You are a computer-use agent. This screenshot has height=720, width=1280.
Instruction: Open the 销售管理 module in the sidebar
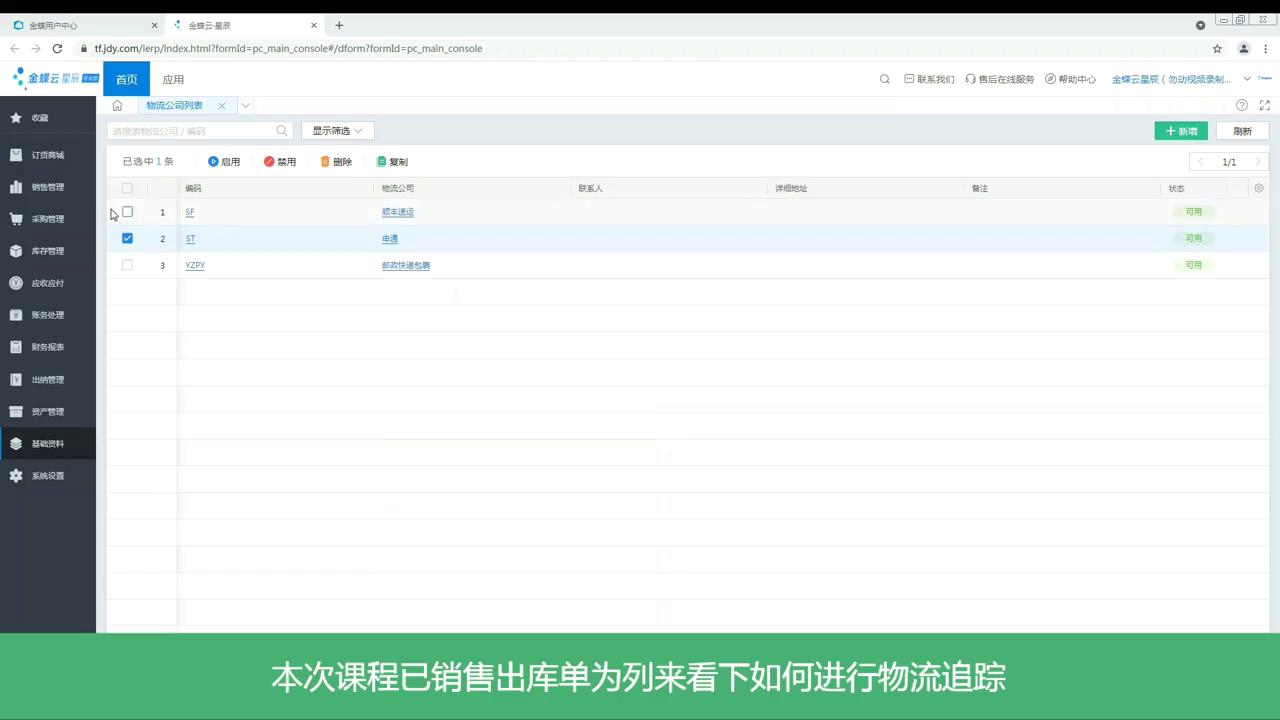tap(47, 186)
